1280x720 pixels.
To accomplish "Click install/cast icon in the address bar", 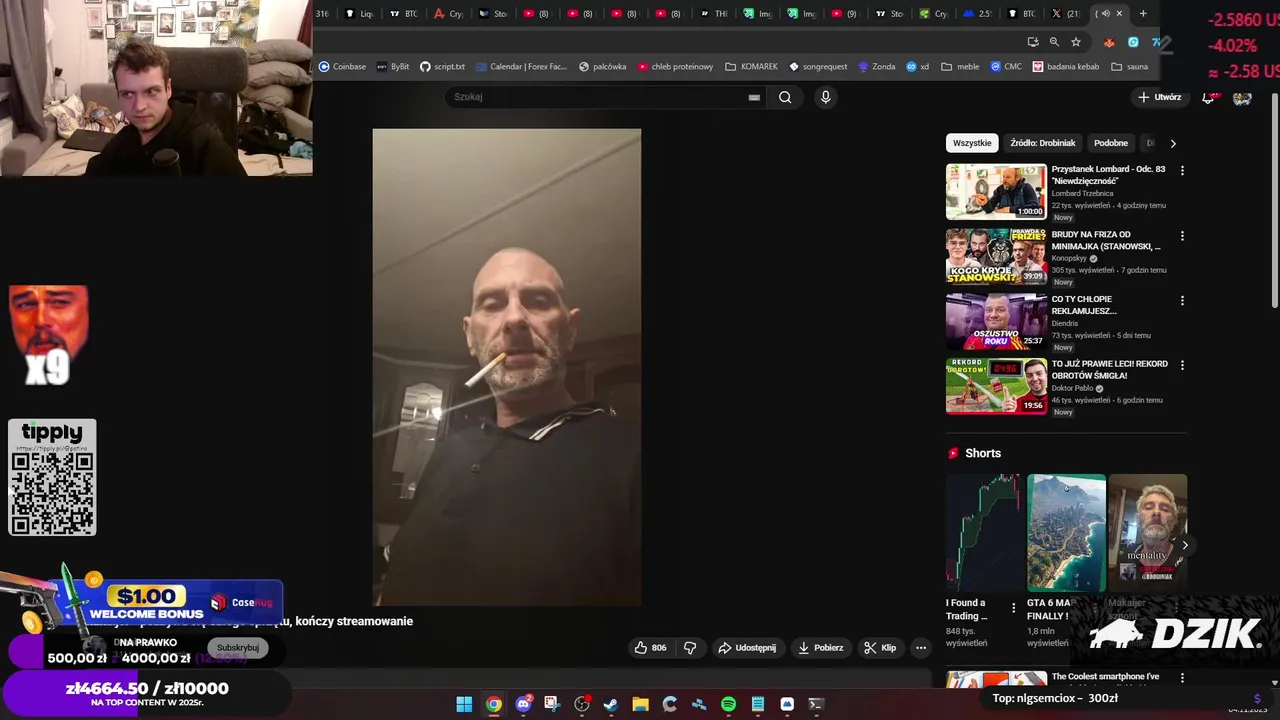I will [x=1032, y=42].
